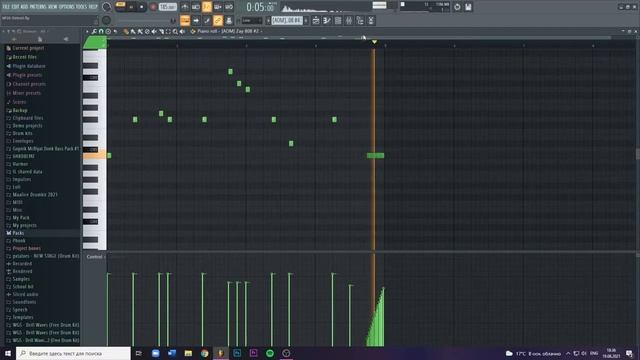Open the HELP menu
Screen dimensions: 640x360
point(93,7)
